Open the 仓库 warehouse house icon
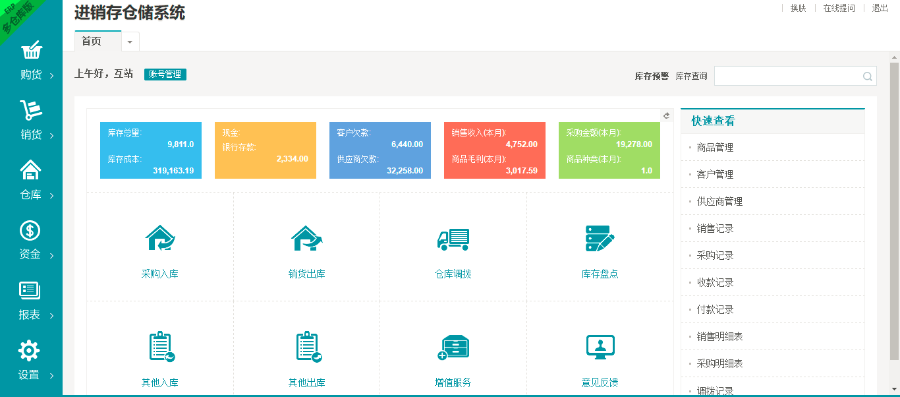Viewport: 900px width, 397px height. (x=31, y=170)
